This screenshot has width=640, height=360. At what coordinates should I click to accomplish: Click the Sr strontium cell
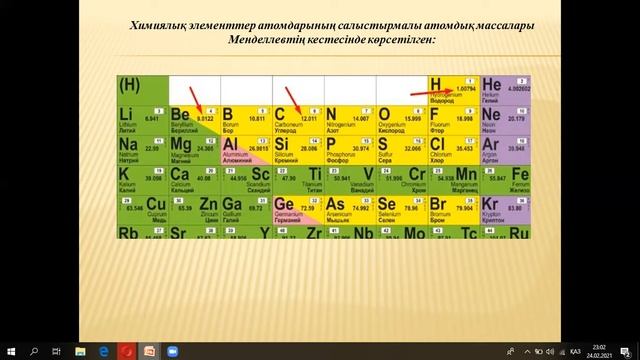coord(195,232)
